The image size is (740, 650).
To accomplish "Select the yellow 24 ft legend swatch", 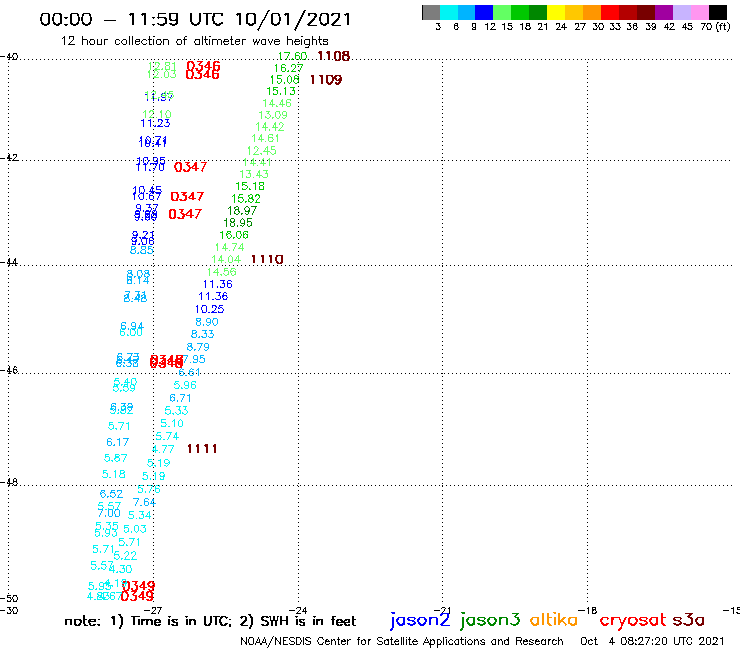I will [556, 12].
